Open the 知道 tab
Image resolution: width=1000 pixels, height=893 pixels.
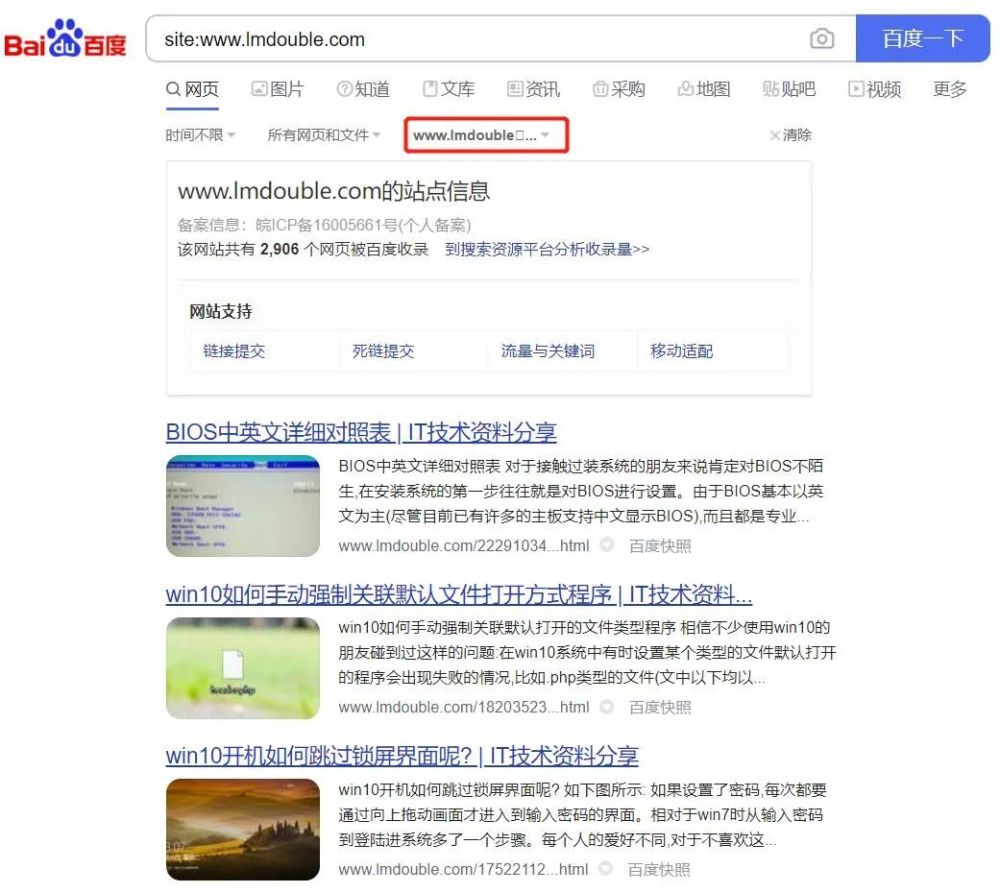click(x=364, y=89)
